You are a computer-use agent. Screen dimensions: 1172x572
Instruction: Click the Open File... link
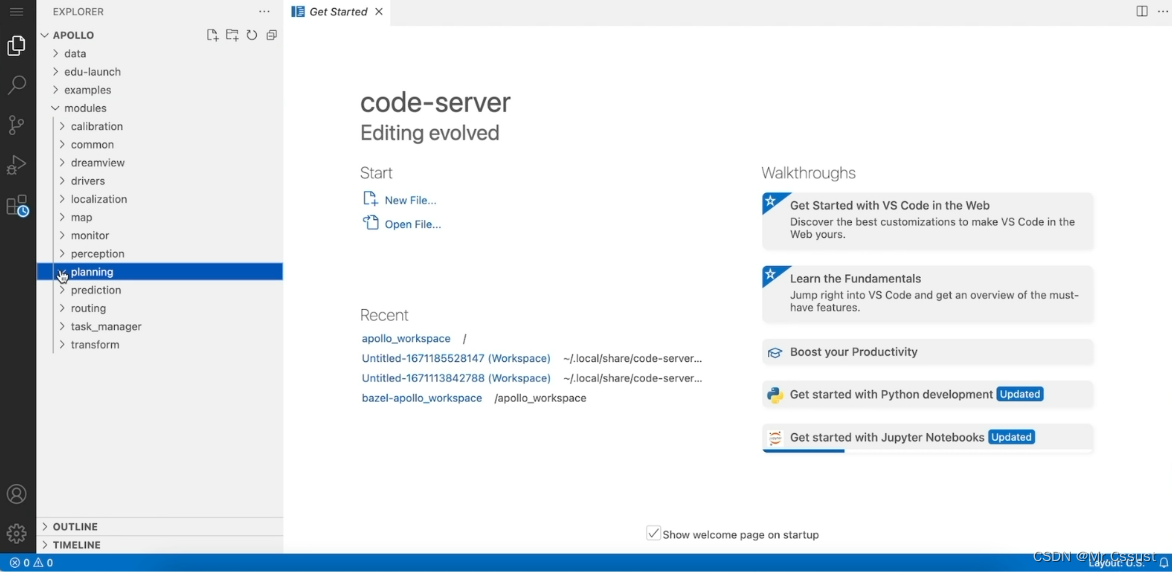tap(413, 224)
